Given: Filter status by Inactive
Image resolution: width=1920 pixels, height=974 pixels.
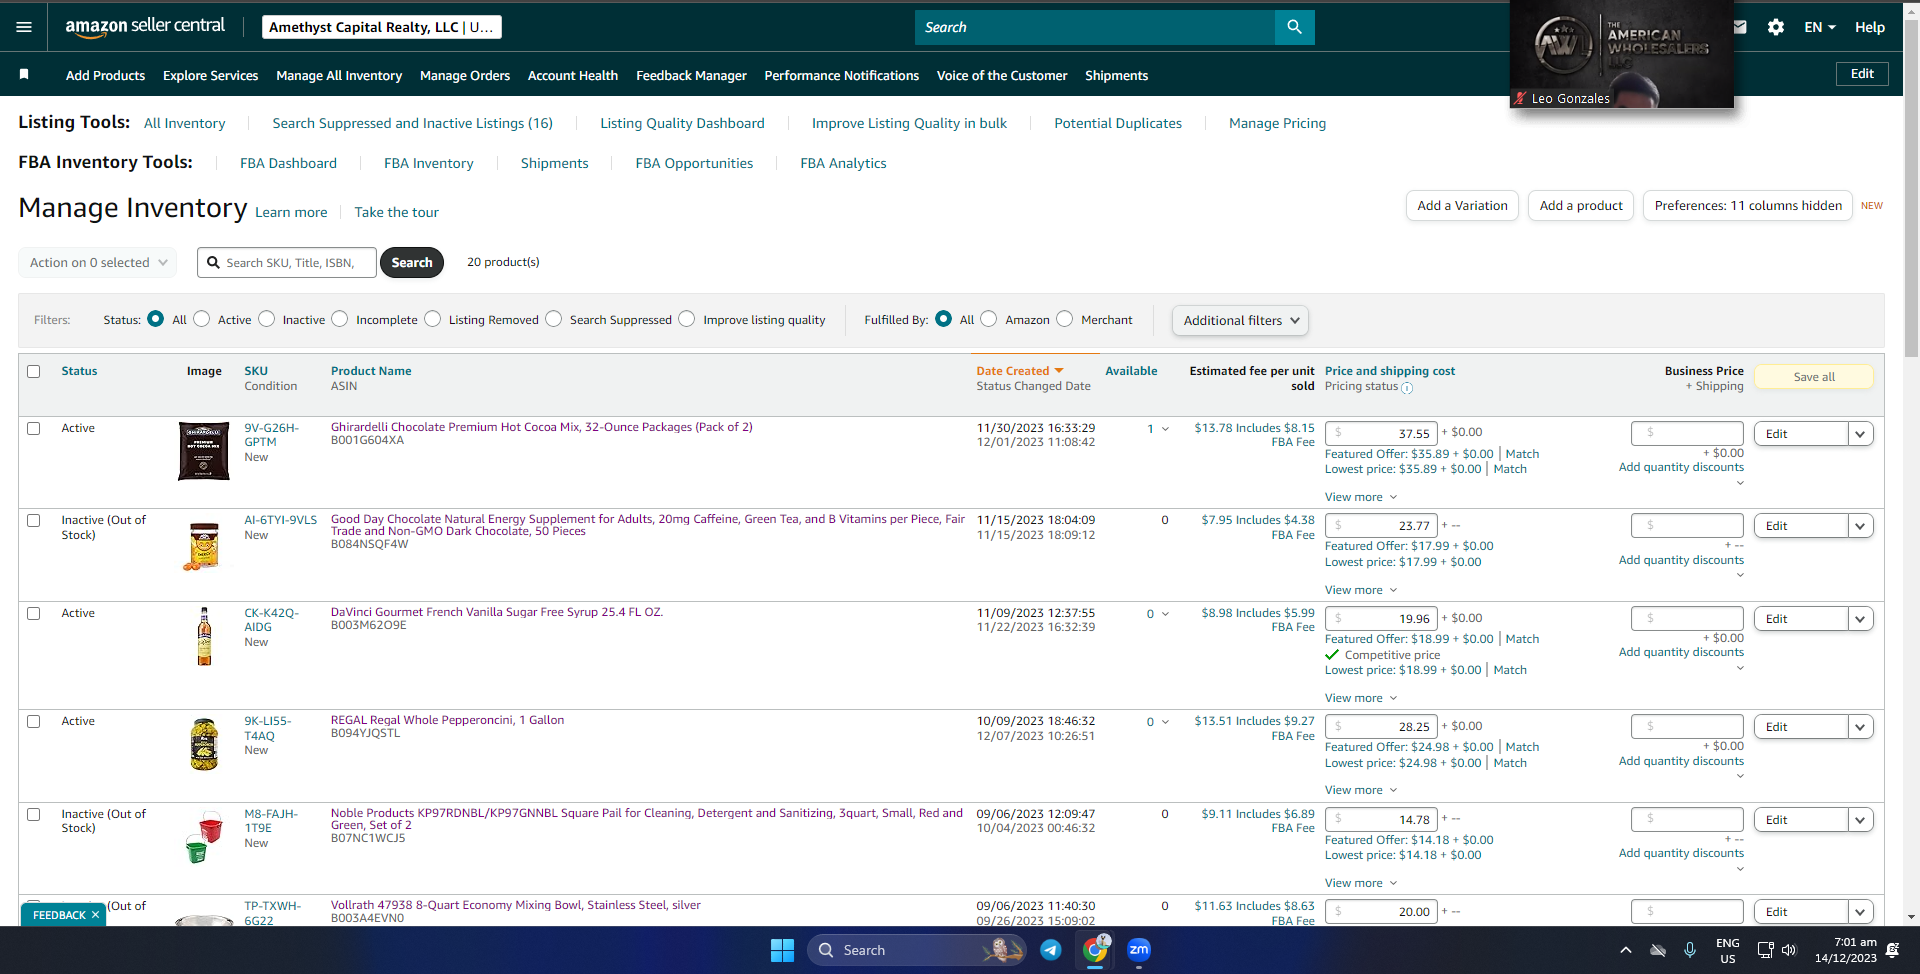Looking at the screenshot, I should [x=266, y=319].
